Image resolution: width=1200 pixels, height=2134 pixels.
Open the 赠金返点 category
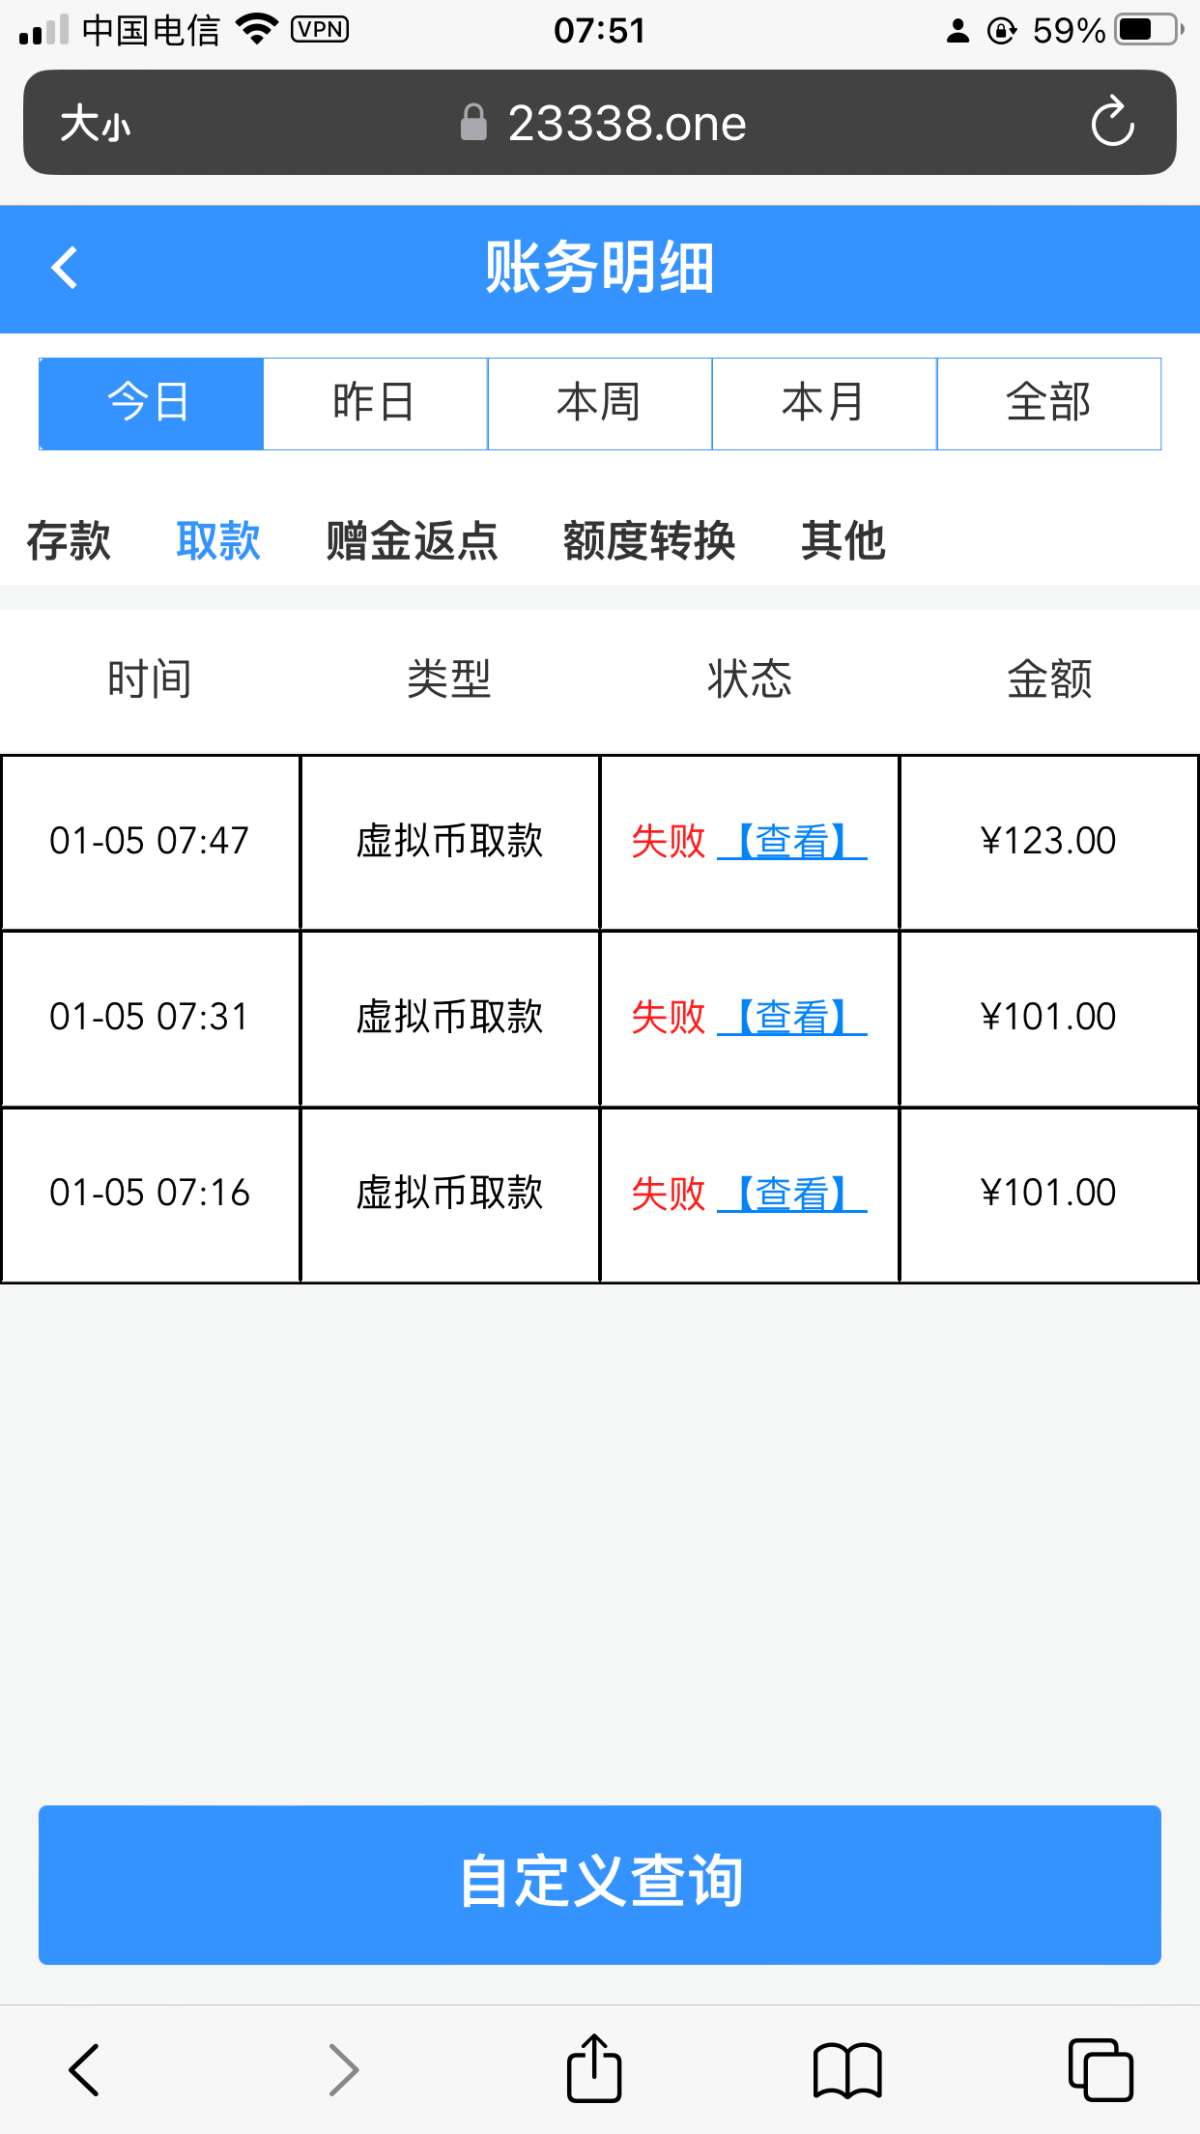(411, 541)
